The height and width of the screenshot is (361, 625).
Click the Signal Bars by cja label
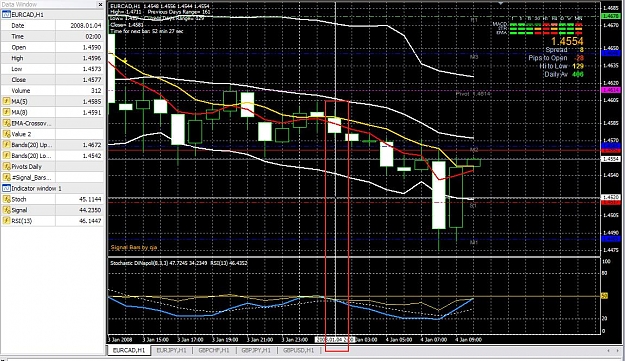tap(134, 247)
